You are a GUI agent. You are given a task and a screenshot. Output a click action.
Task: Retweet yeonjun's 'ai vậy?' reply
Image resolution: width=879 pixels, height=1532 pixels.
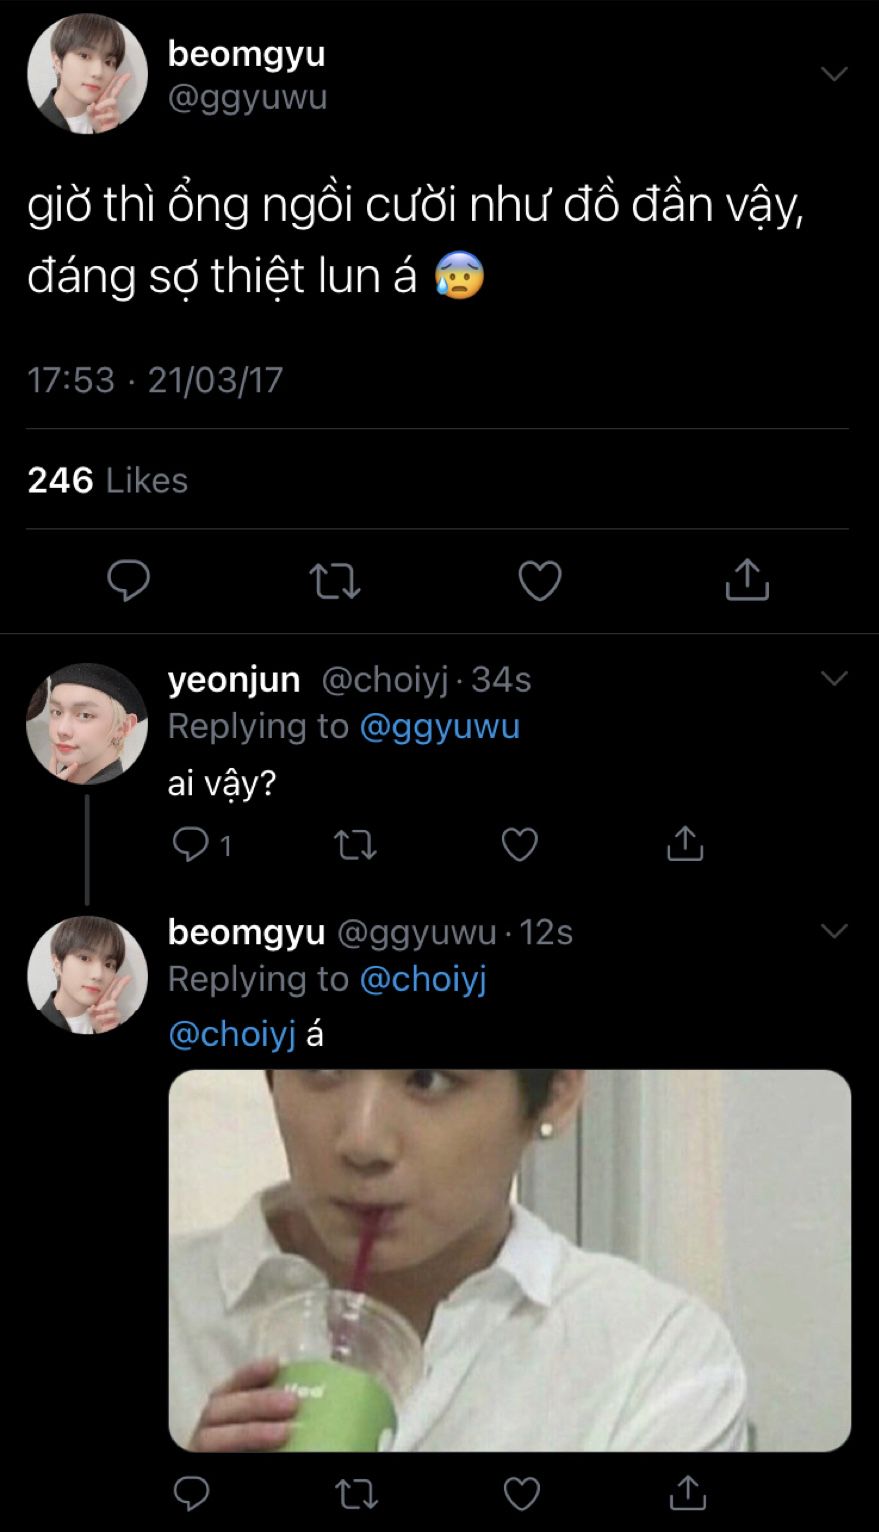coord(355,845)
